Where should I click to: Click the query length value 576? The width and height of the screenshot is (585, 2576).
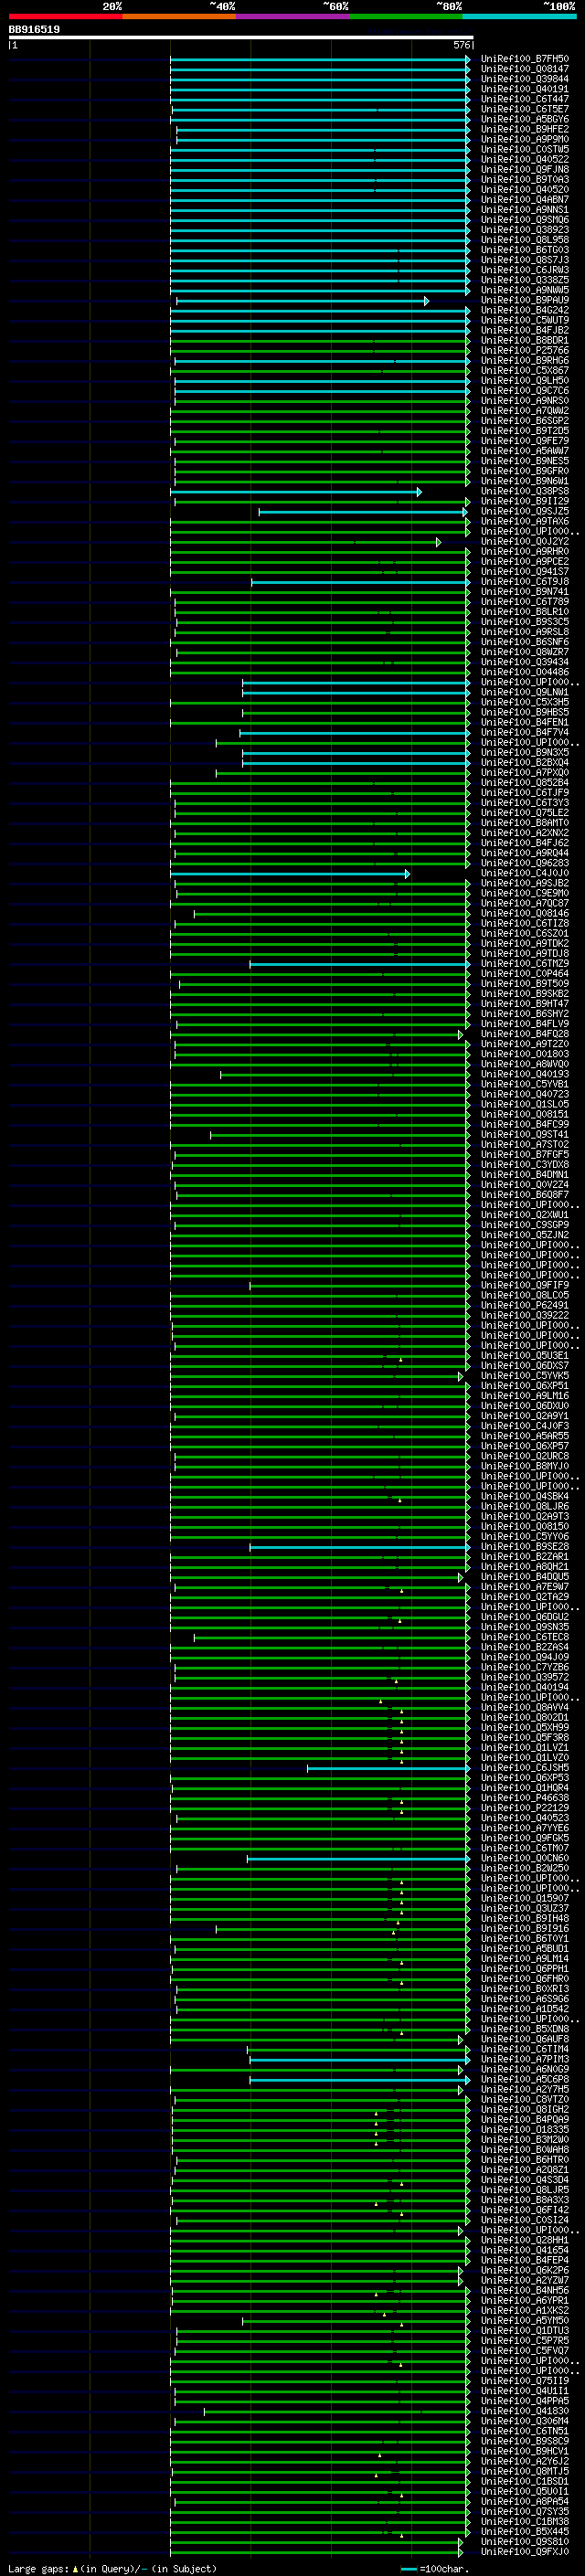461,45
